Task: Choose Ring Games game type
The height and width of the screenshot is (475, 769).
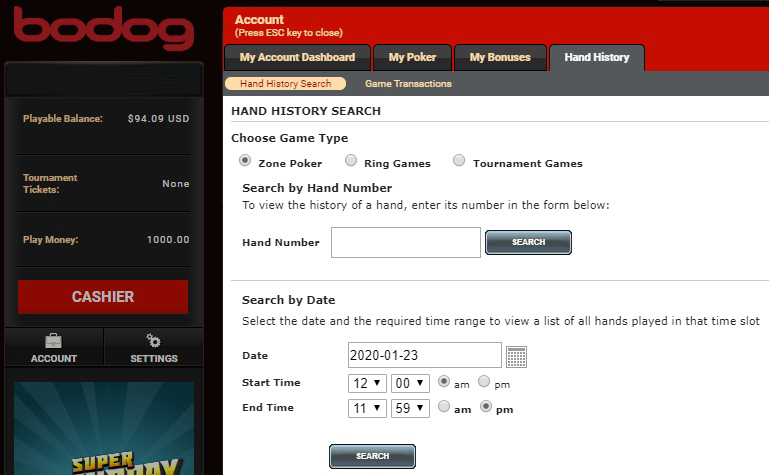Action: click(x=351, y=161)
